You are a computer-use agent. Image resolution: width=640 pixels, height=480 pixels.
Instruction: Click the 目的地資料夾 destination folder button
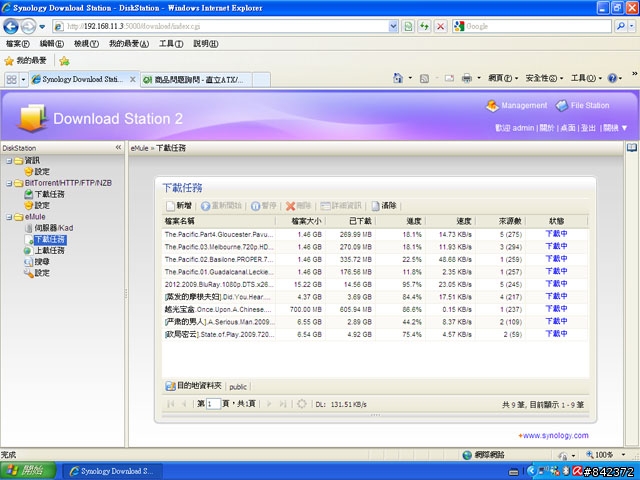click(193, 386)
